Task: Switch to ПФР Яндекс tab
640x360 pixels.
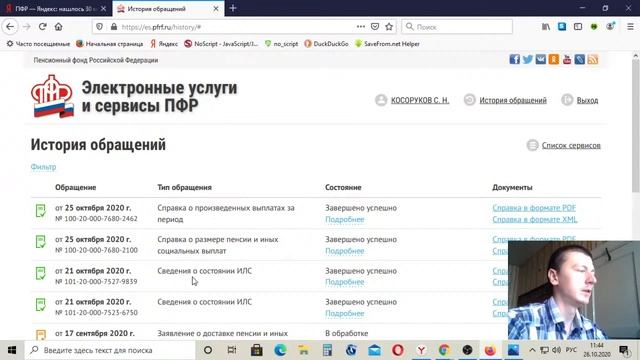Action: [x=55, y=9]
